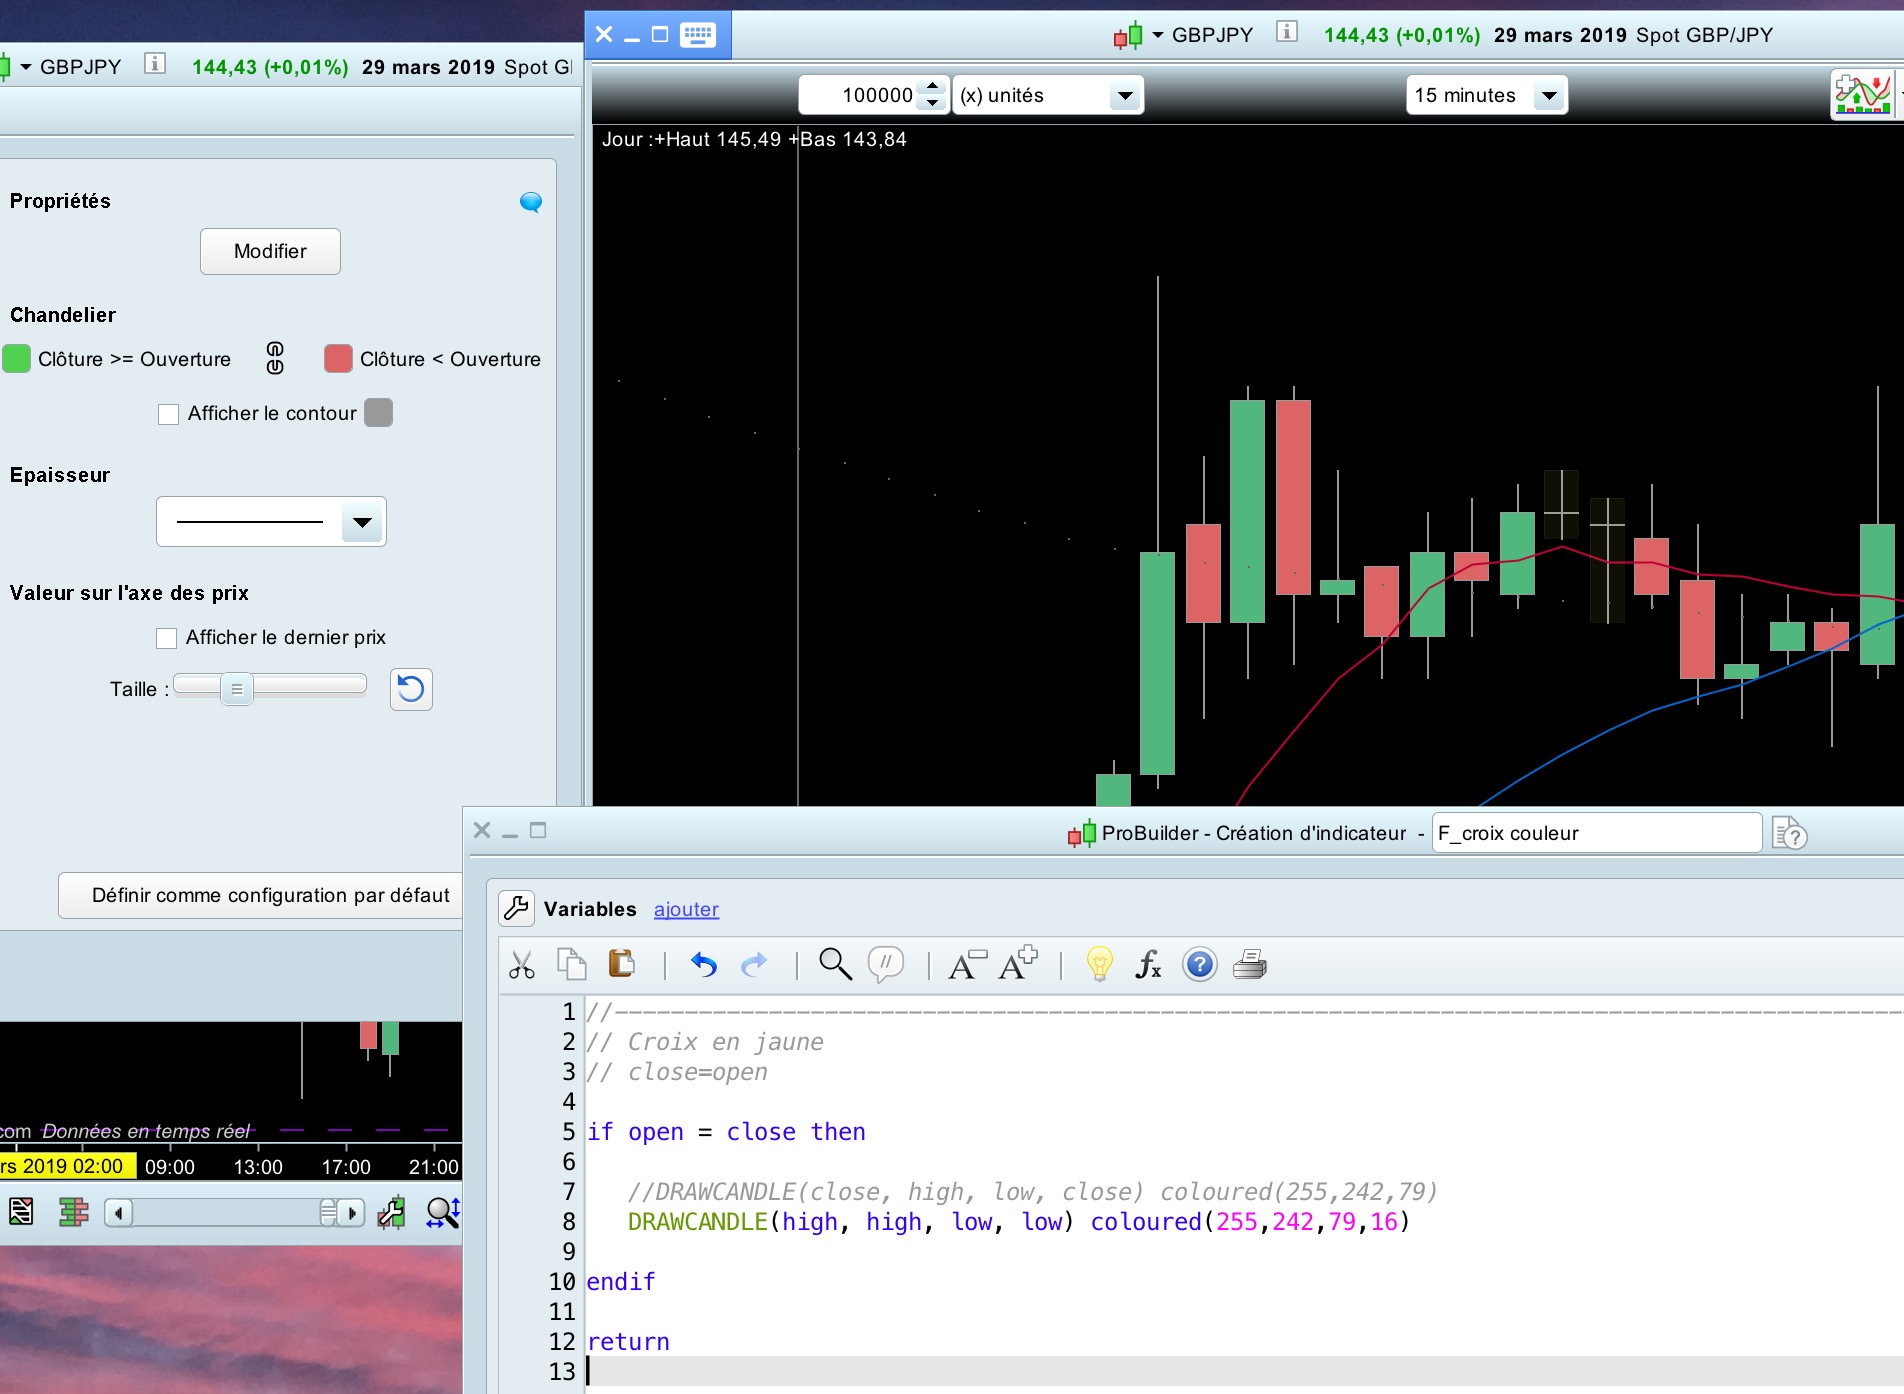
Task: Open the Epaisseur line thickness dropdown
Action: pyautogui.click(x=362, y=522)
